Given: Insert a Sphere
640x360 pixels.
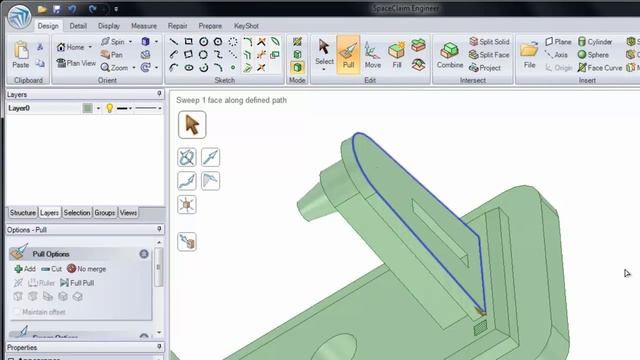Looking at the screenshot, I should click(x=593, y=55).
